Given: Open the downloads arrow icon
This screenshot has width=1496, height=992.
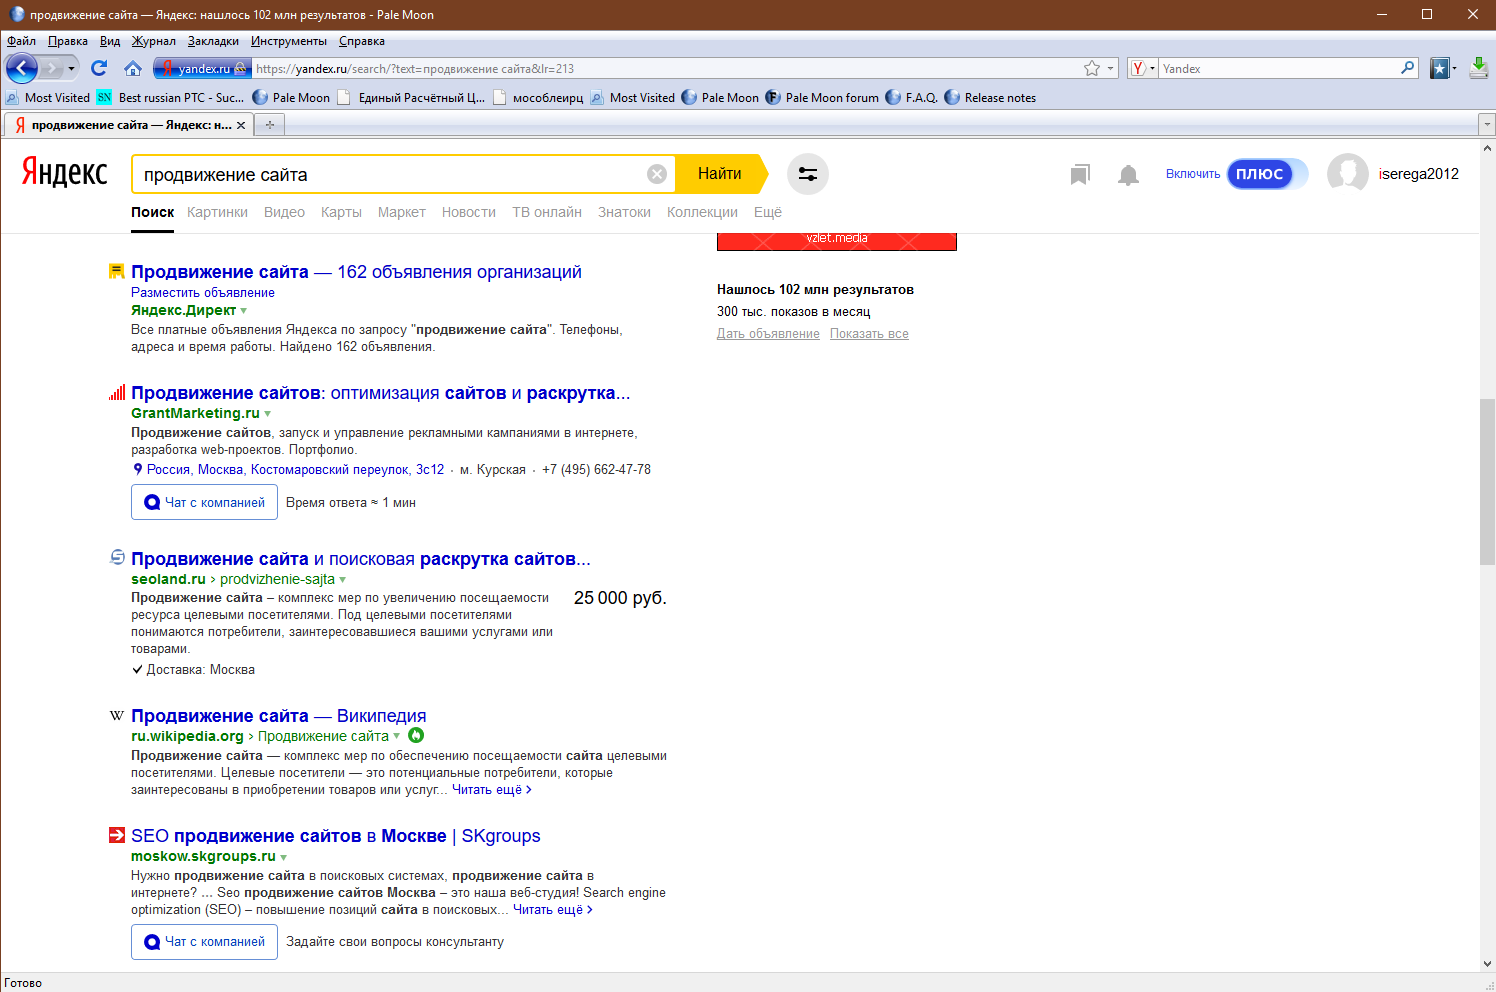Looking at the screenshot, I should tap(1479, 68).
